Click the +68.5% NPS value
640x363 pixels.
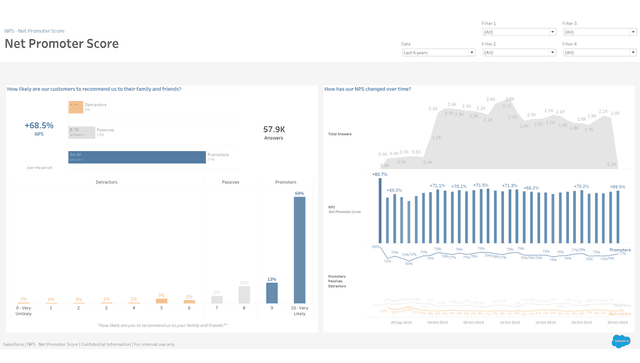[39, 125]
